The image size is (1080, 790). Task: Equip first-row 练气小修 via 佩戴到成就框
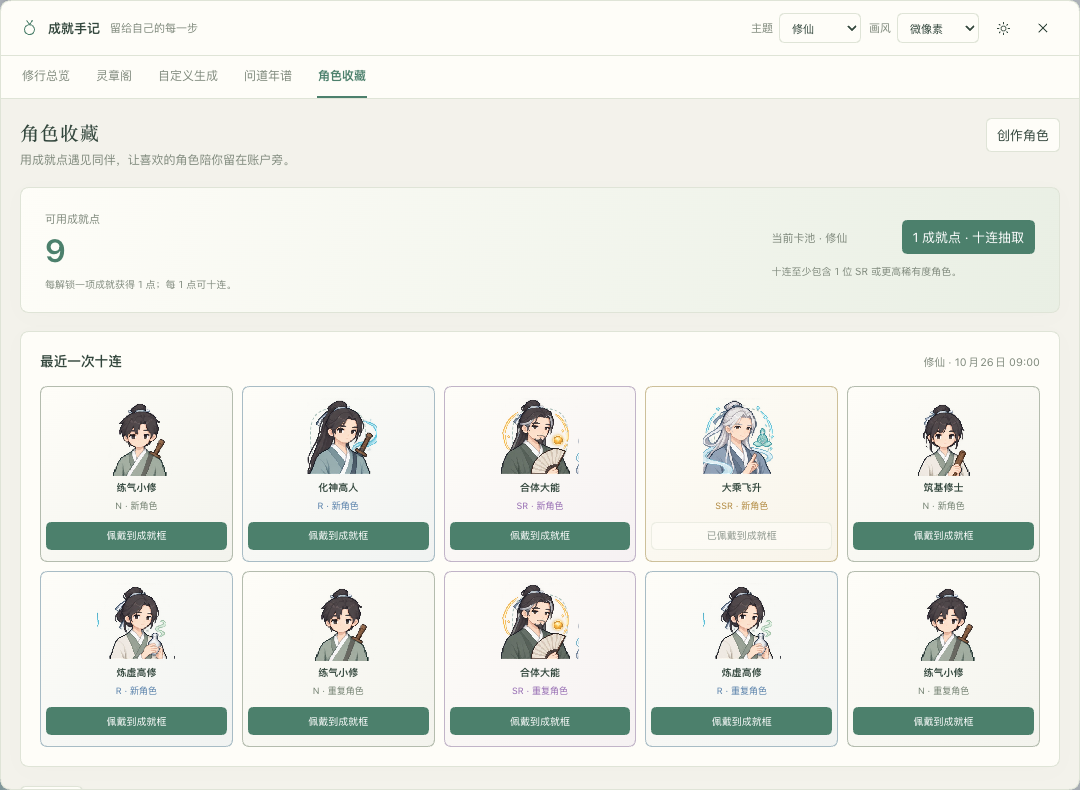coord(136,536)
